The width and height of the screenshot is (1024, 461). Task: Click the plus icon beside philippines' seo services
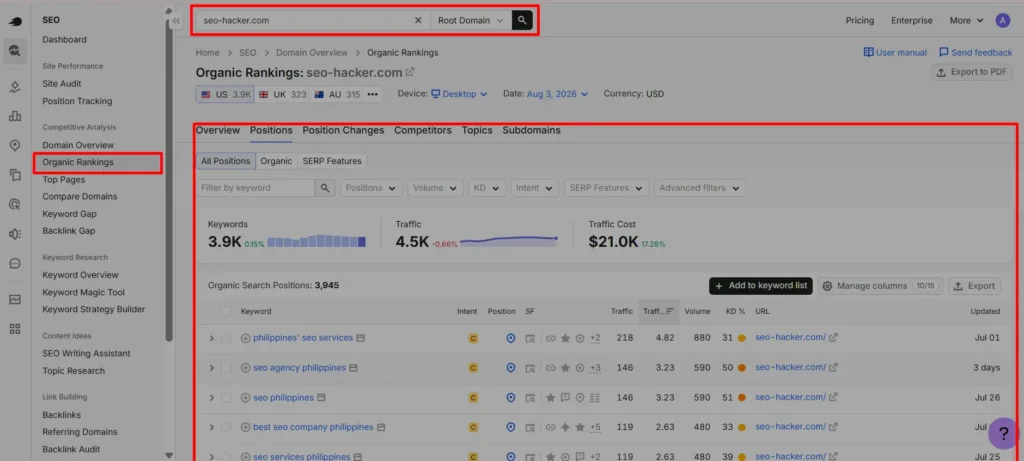click(246, 338)
